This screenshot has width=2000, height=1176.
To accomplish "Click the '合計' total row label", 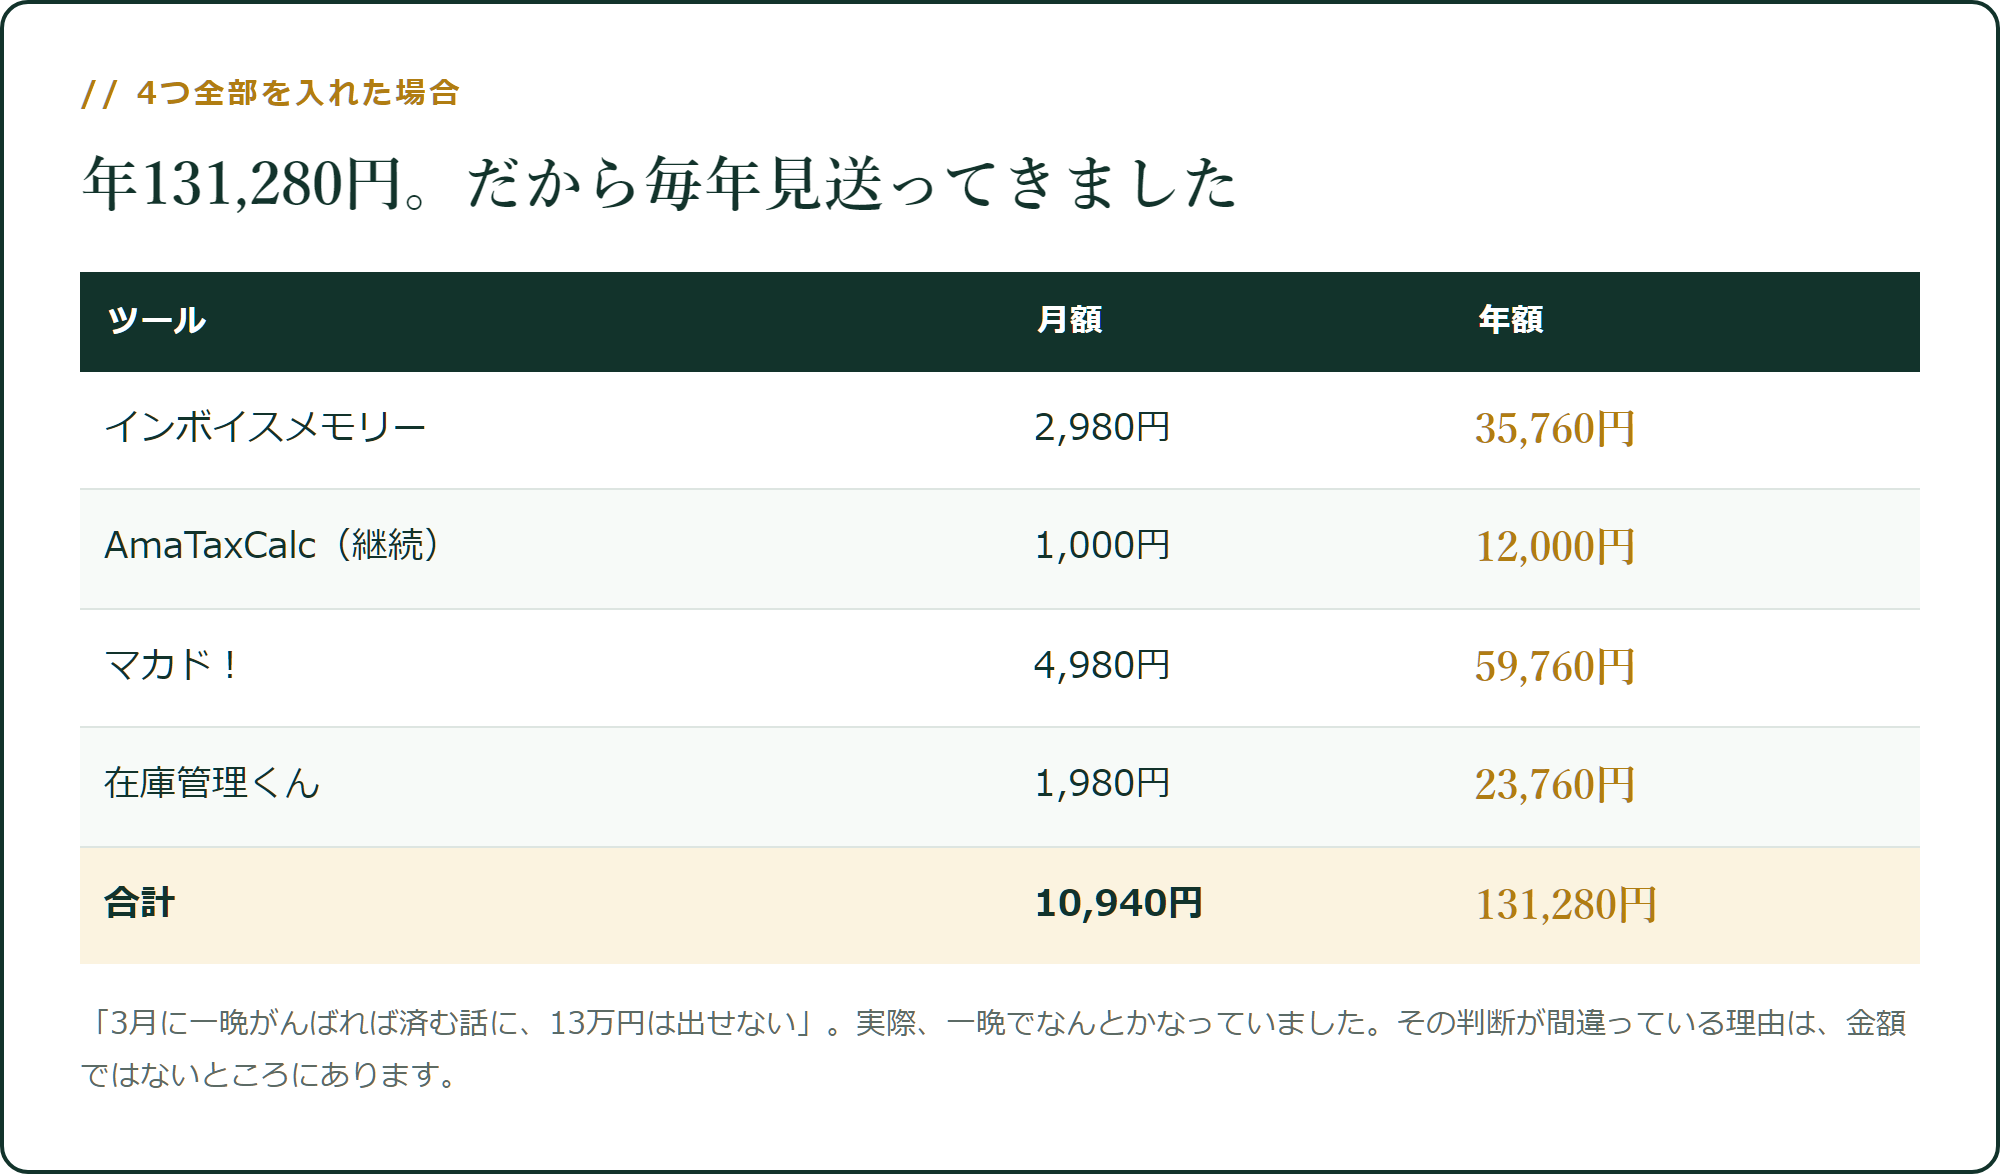I will point(139,903).
